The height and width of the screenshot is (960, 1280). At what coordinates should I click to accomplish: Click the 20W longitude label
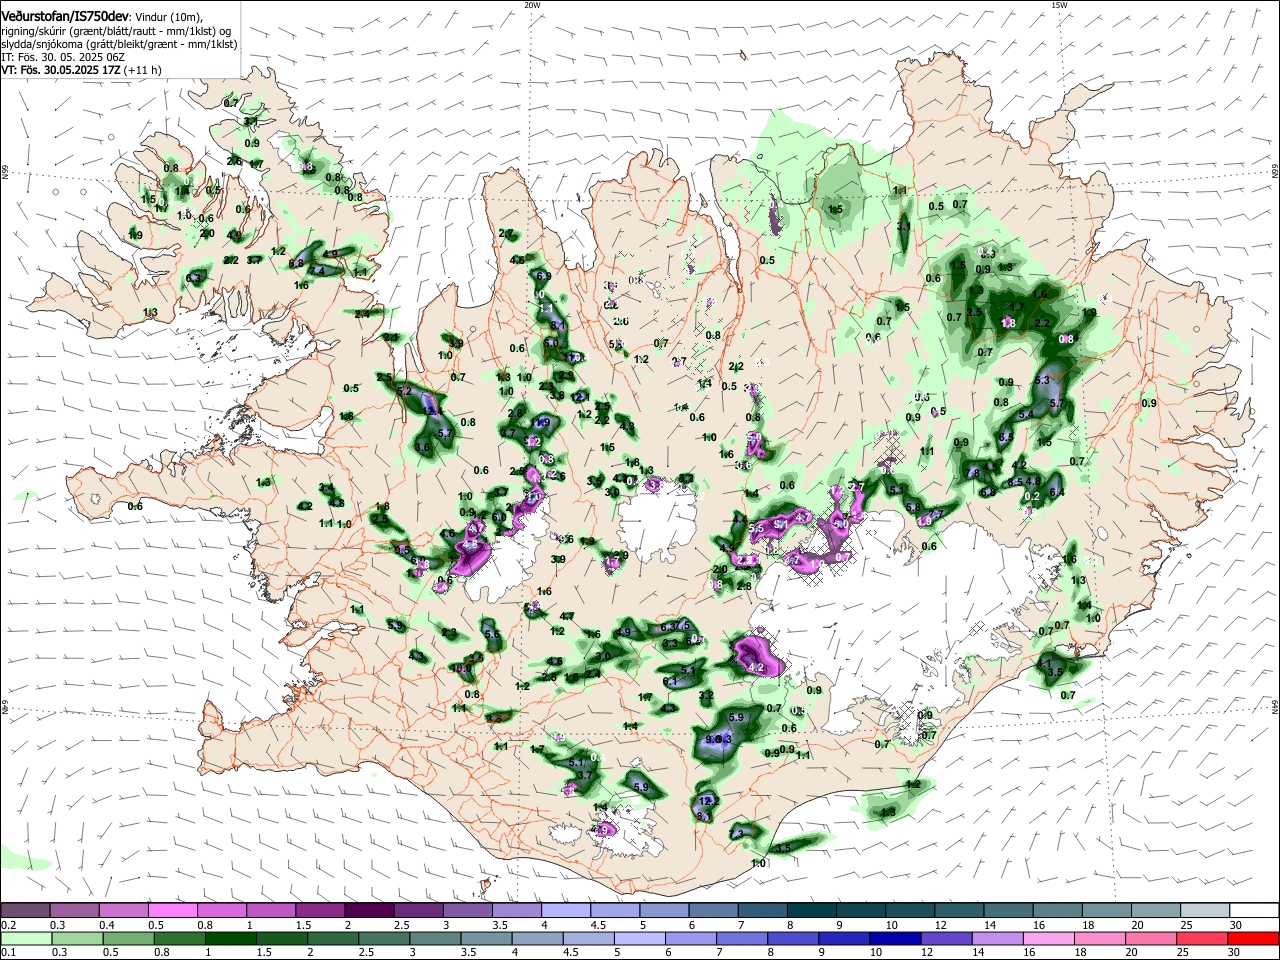(532, 5)
